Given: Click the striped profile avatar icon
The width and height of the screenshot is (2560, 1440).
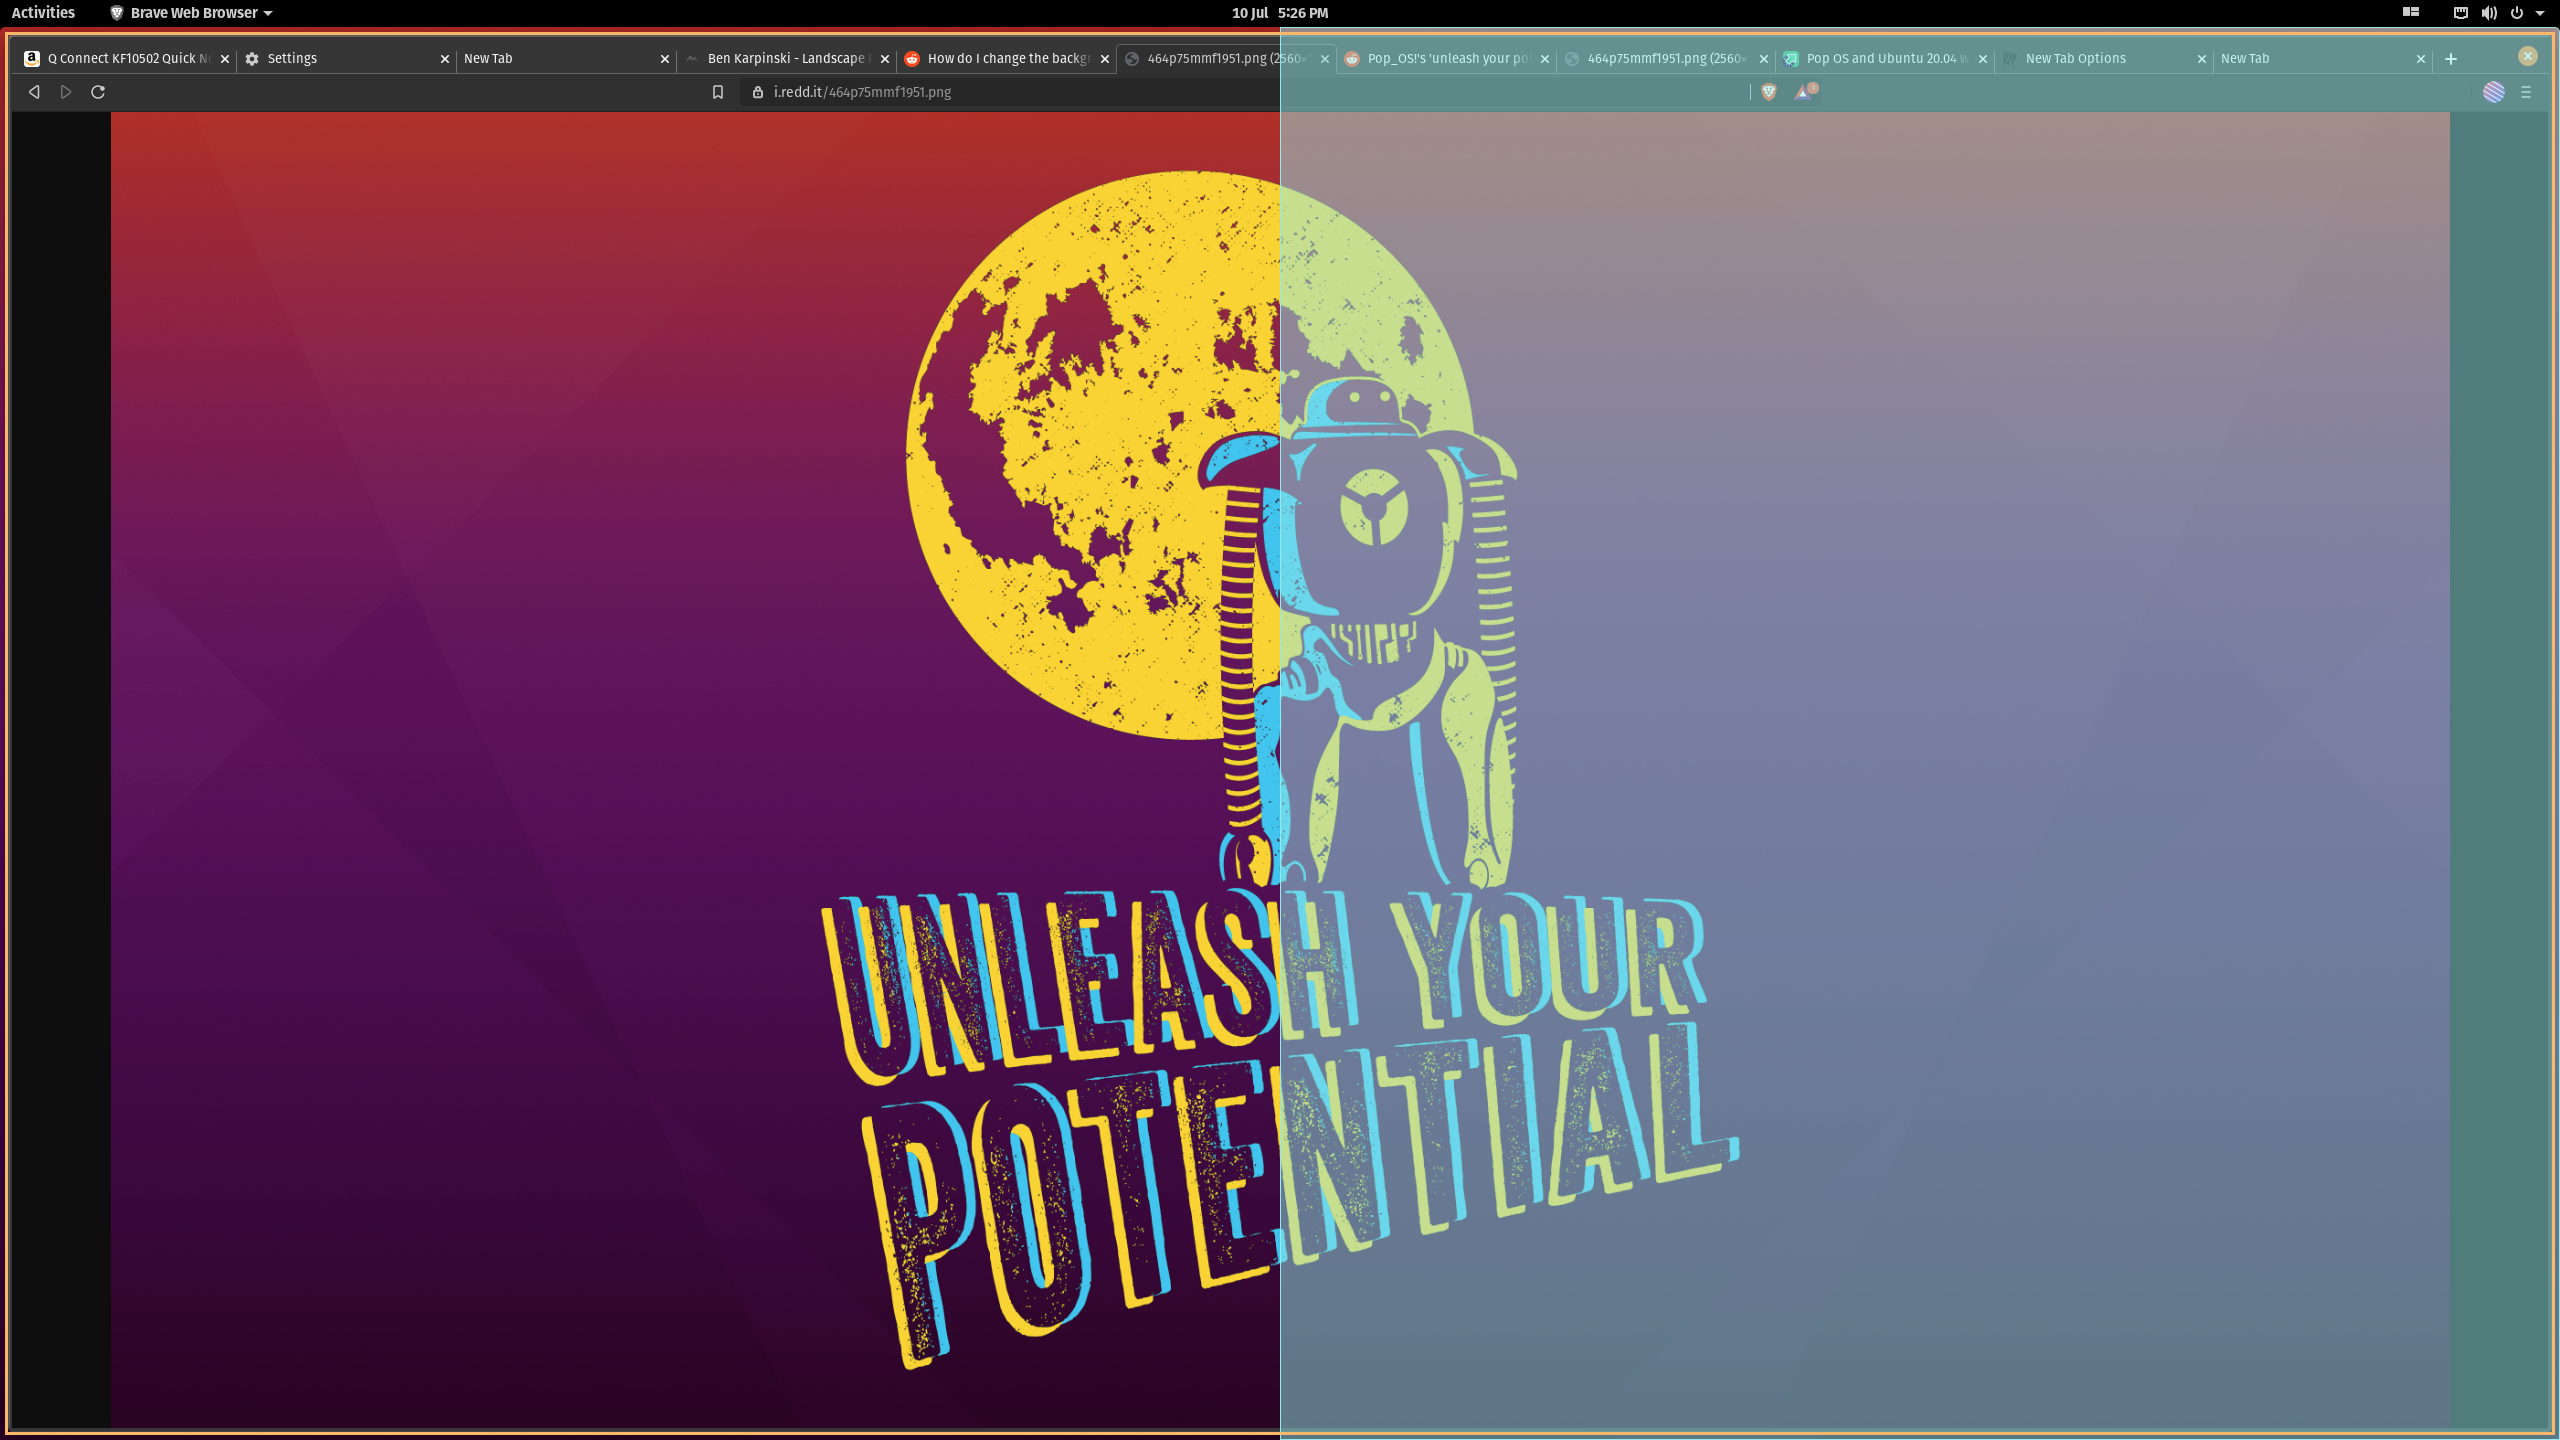Looking at the screenshot, I should point(2494,91).
